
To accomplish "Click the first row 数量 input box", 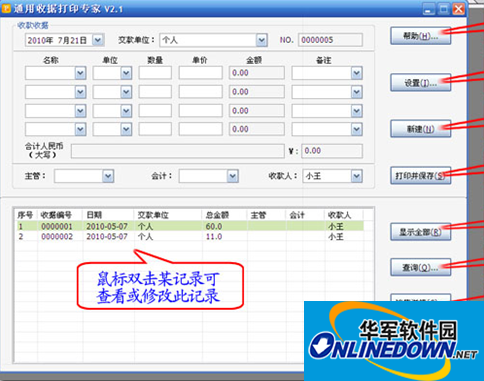I will pos(155,73).
